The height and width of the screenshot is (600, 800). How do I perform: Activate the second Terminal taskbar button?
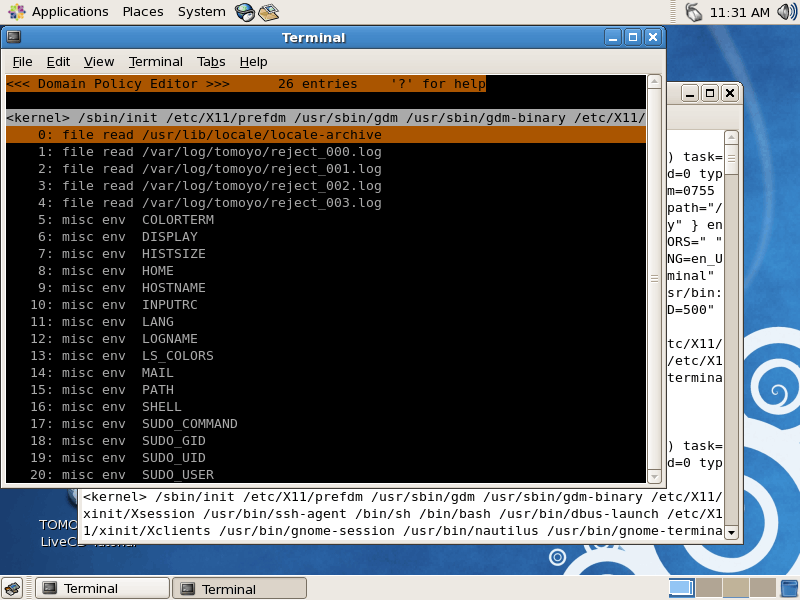(240, 588)
